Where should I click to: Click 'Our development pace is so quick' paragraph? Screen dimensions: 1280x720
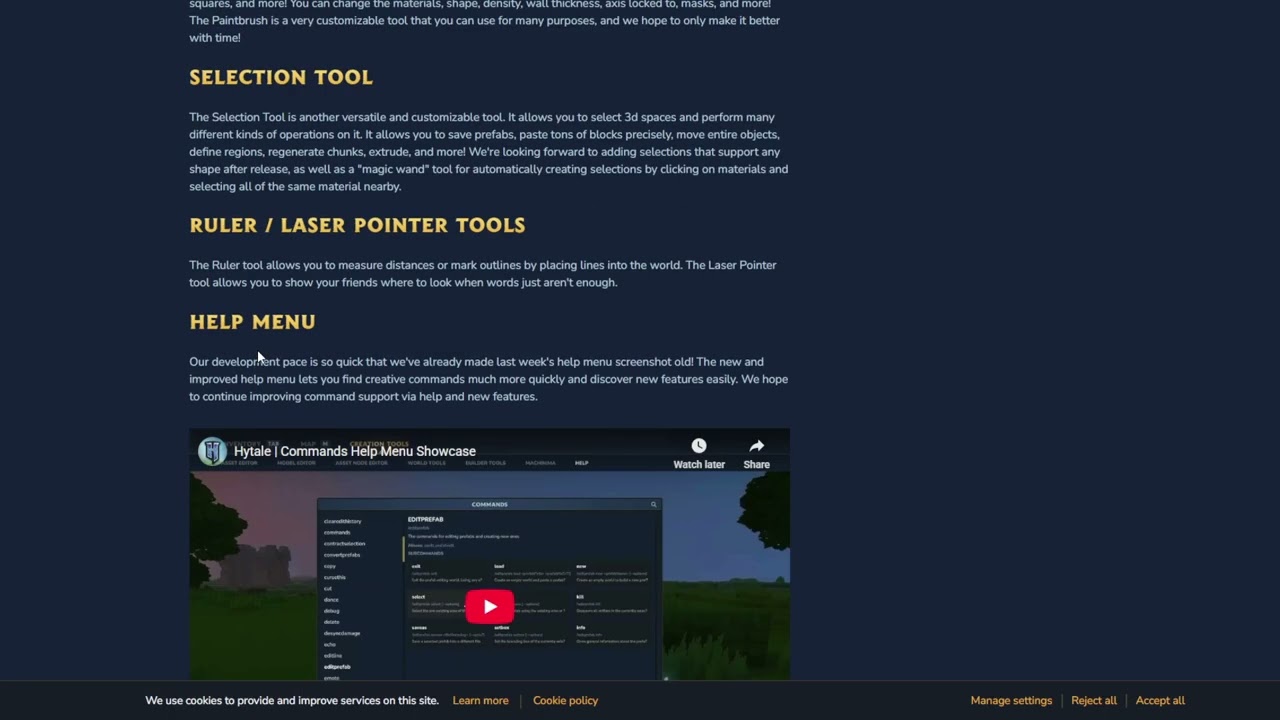(x=489, y=379)
